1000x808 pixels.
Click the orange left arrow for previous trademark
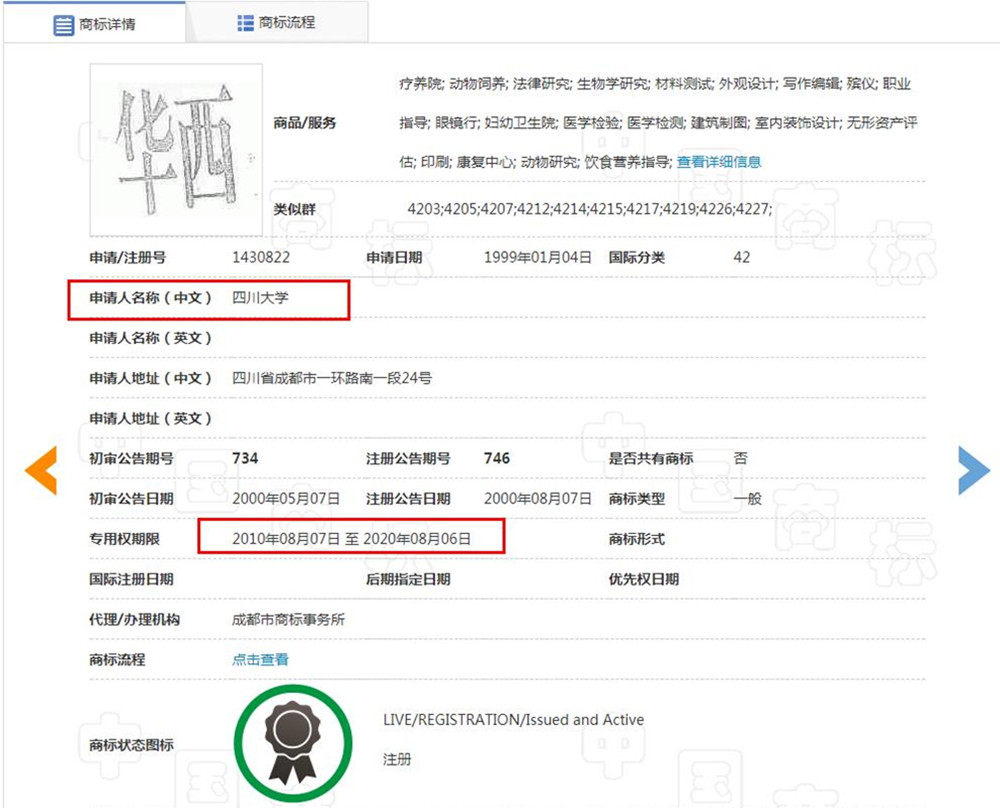pos(41,470)
